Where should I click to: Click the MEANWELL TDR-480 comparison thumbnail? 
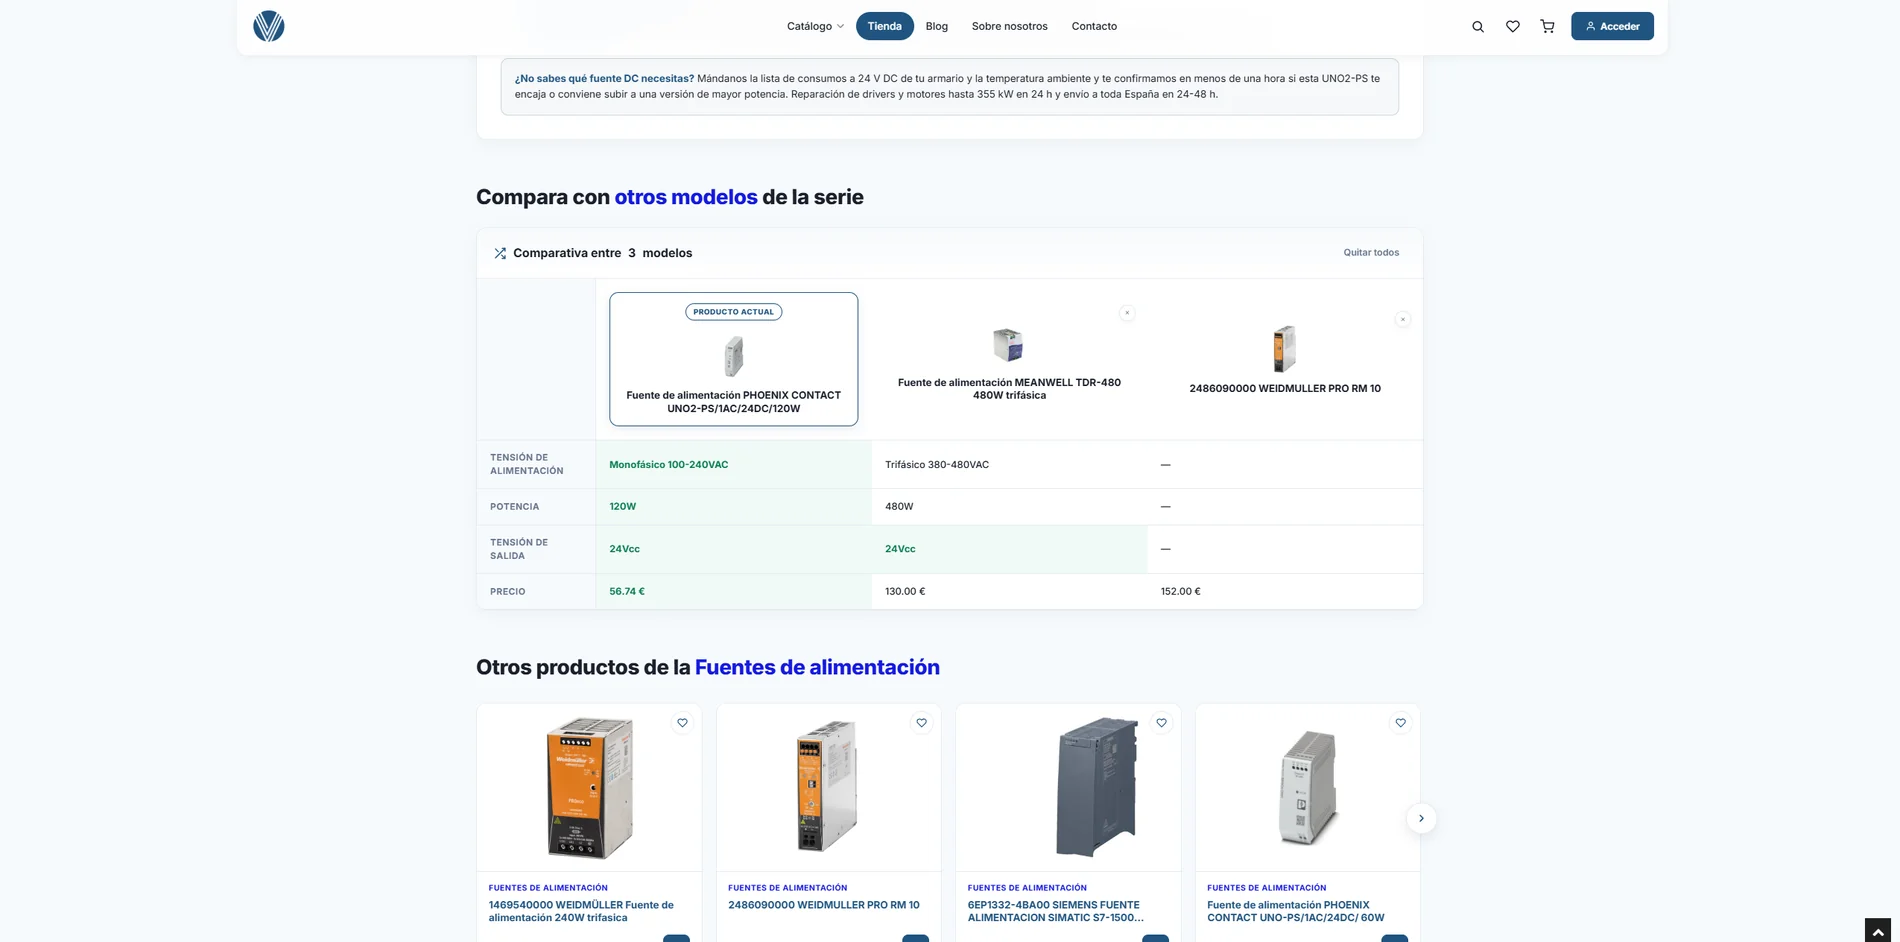pyautogui.click(x=1008, y=345)
